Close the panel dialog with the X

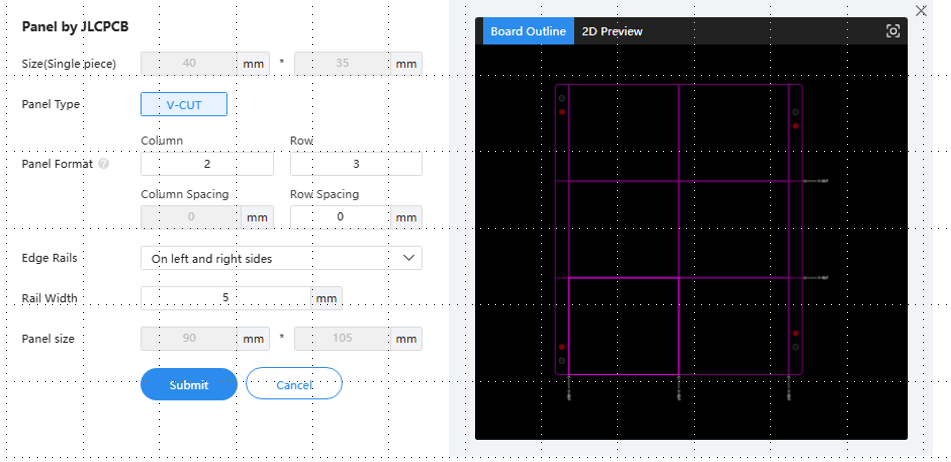click(x=921, y=10)
